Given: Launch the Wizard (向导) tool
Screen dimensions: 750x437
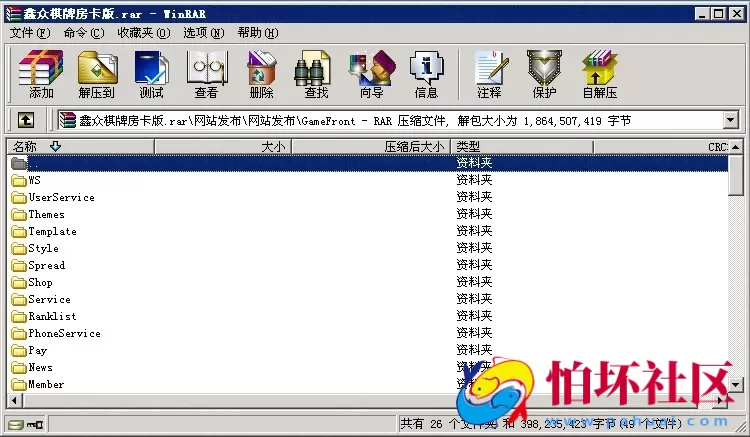Looking at the screenshot, I should point(372,74).
